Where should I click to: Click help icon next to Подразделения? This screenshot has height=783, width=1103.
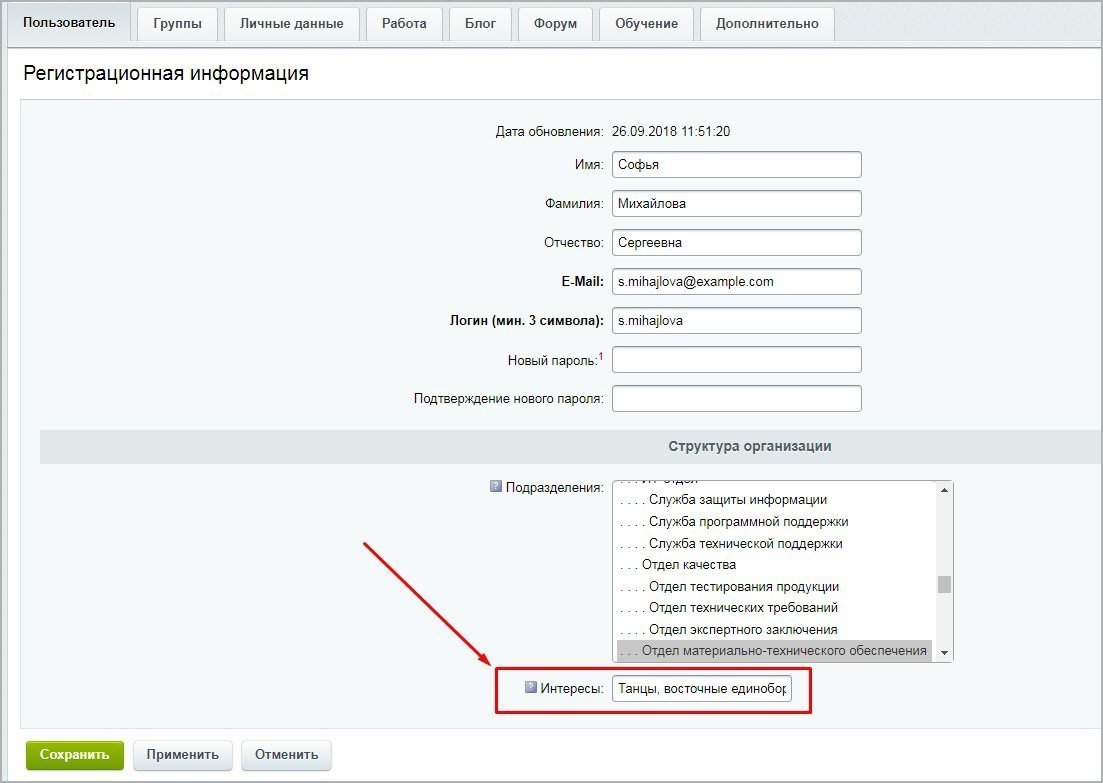pos(495,487)
